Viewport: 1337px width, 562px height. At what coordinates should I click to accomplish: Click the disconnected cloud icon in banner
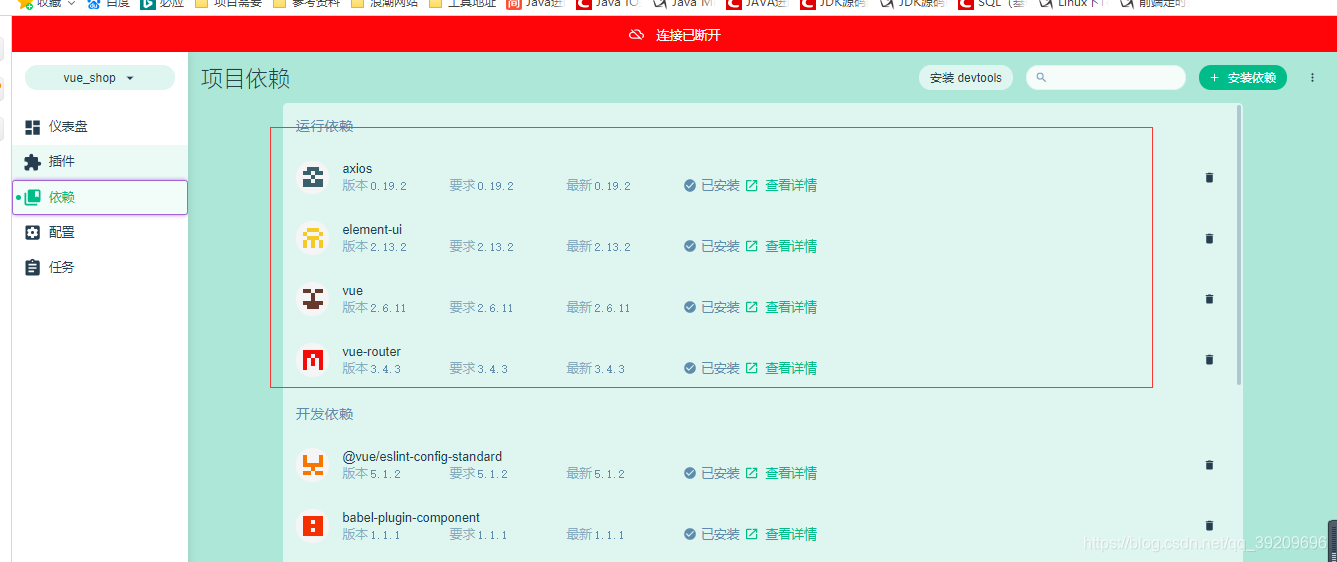point(636,35)
